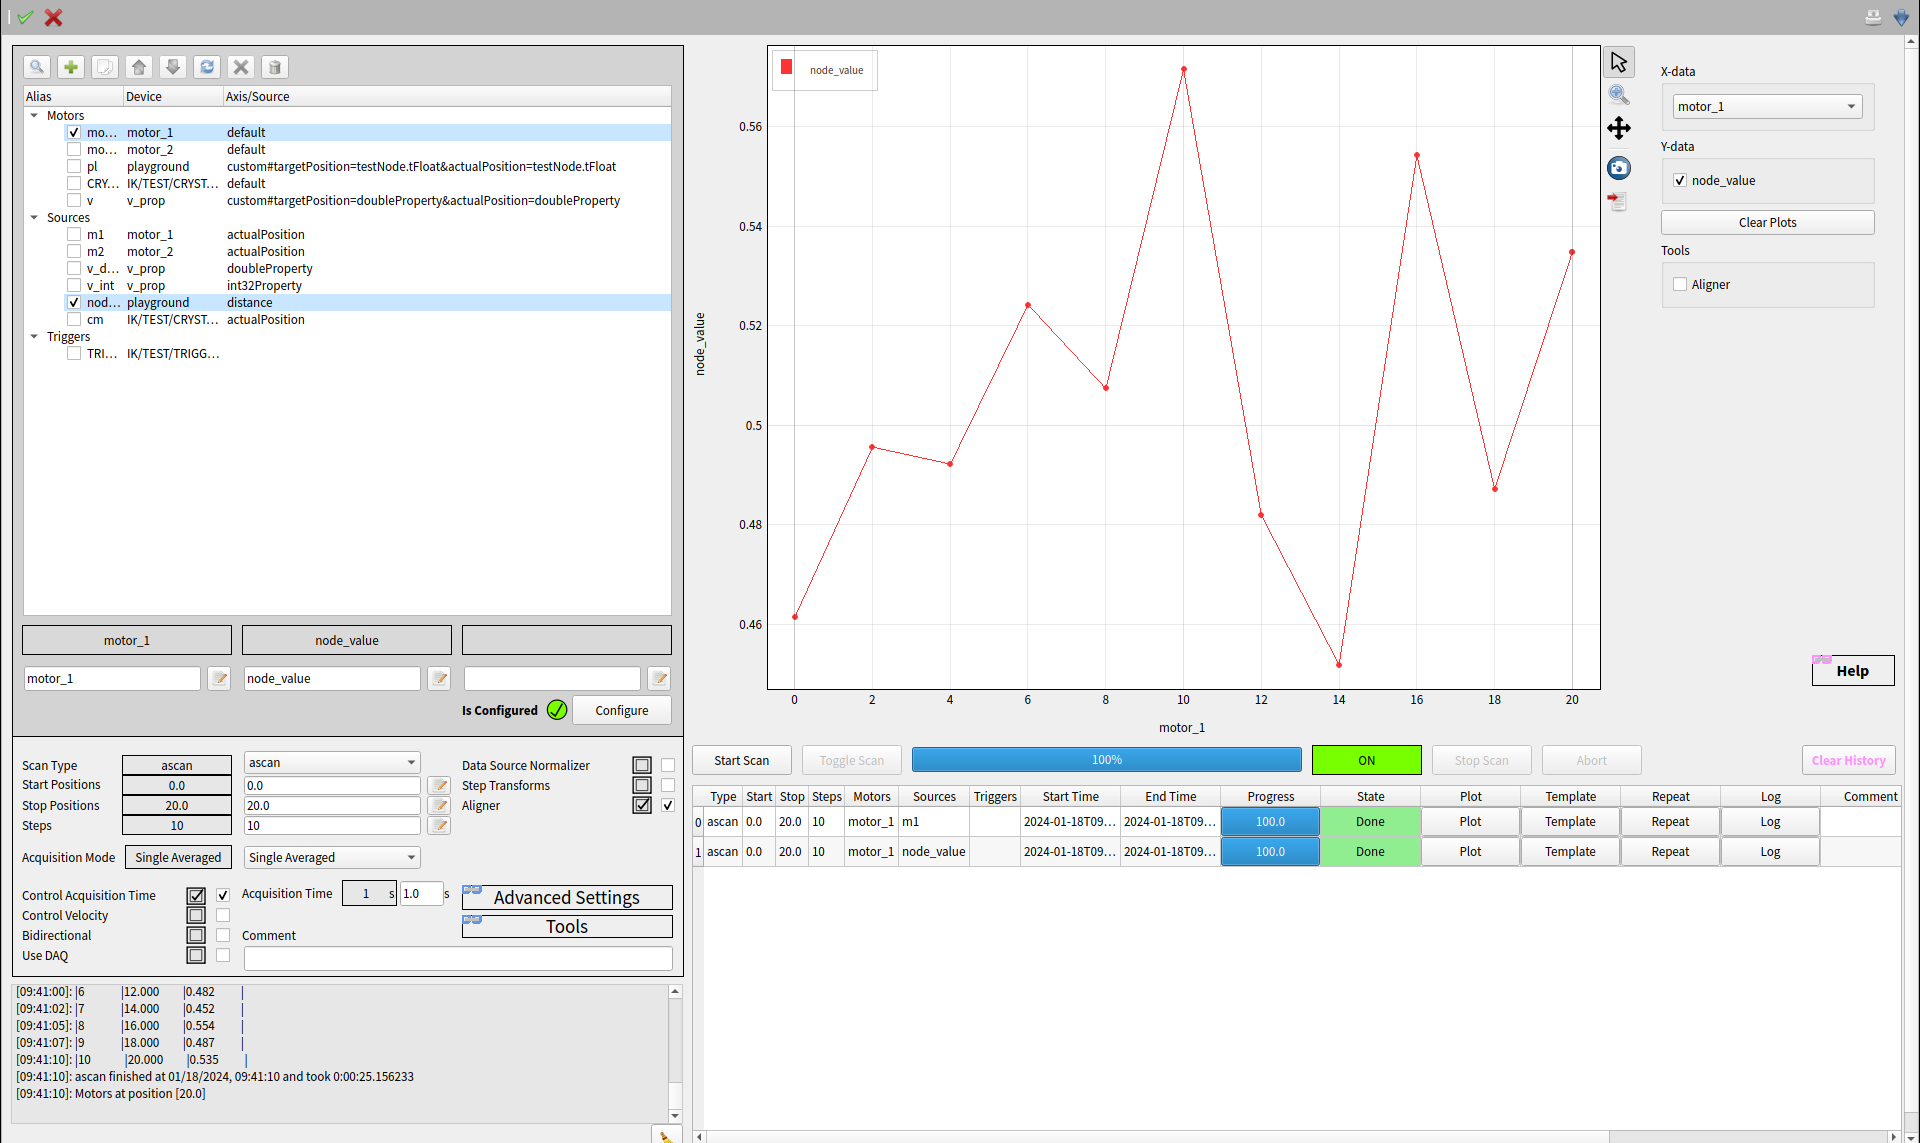Screen dimensions: 1920x1143
Task: Uncheck the playground distance source checkbox
Action: 74,303
